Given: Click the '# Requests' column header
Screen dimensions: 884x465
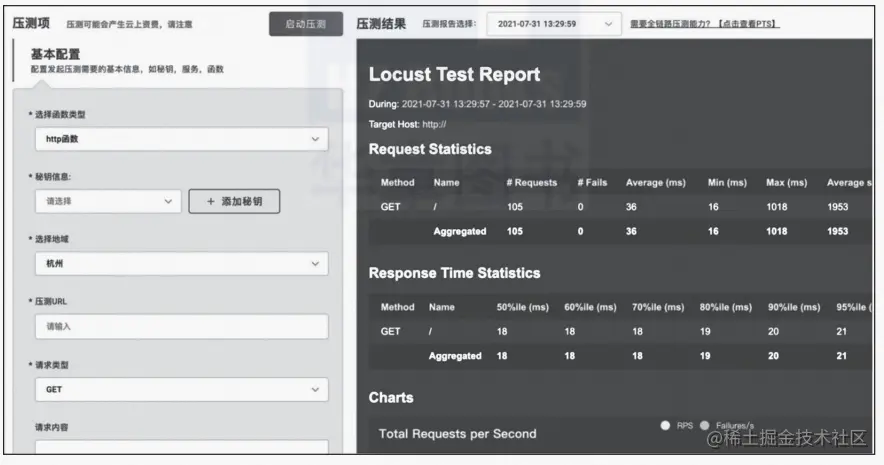Looking at the screenshot, I should pyautogui.click(x=532, y=183).
